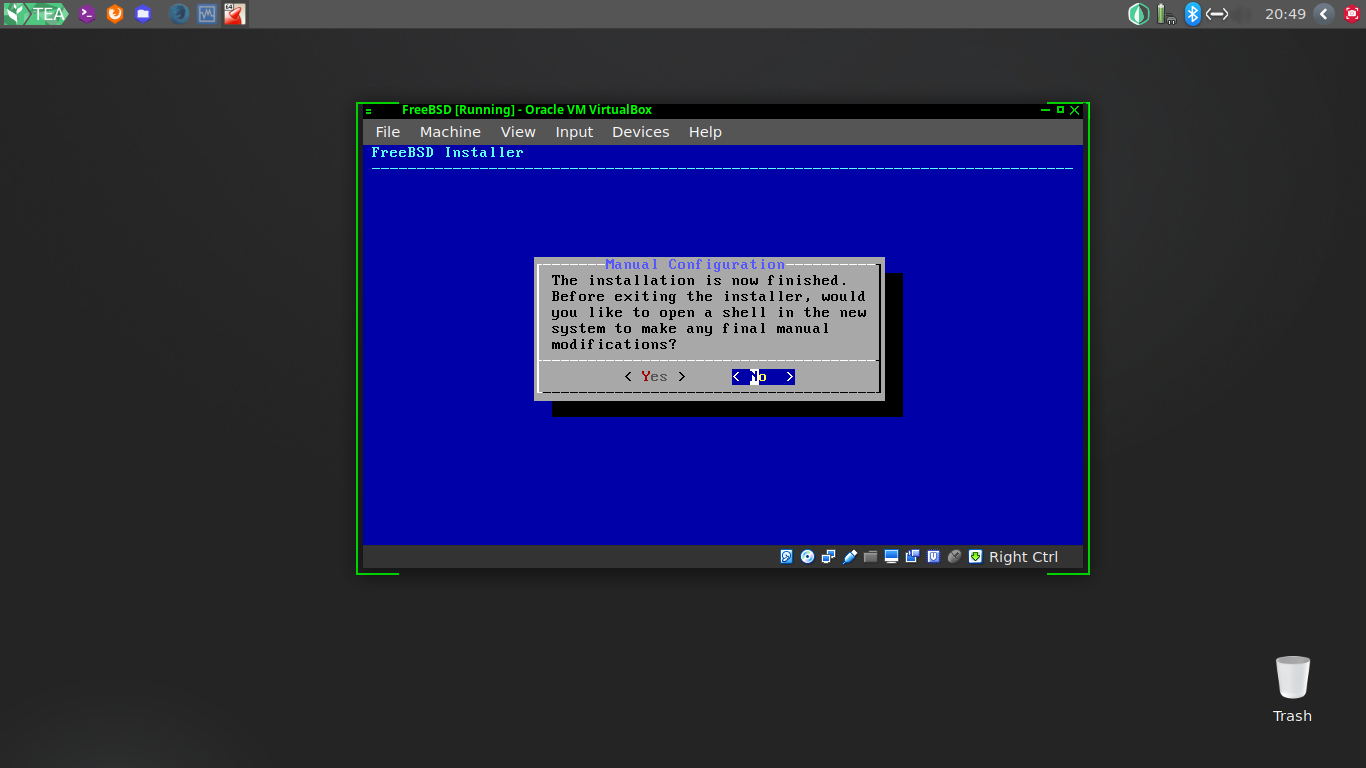Open the Input menu
The height and width of the screenshot is (768, 1366).
pyautogui.click(x=574, y=132)
